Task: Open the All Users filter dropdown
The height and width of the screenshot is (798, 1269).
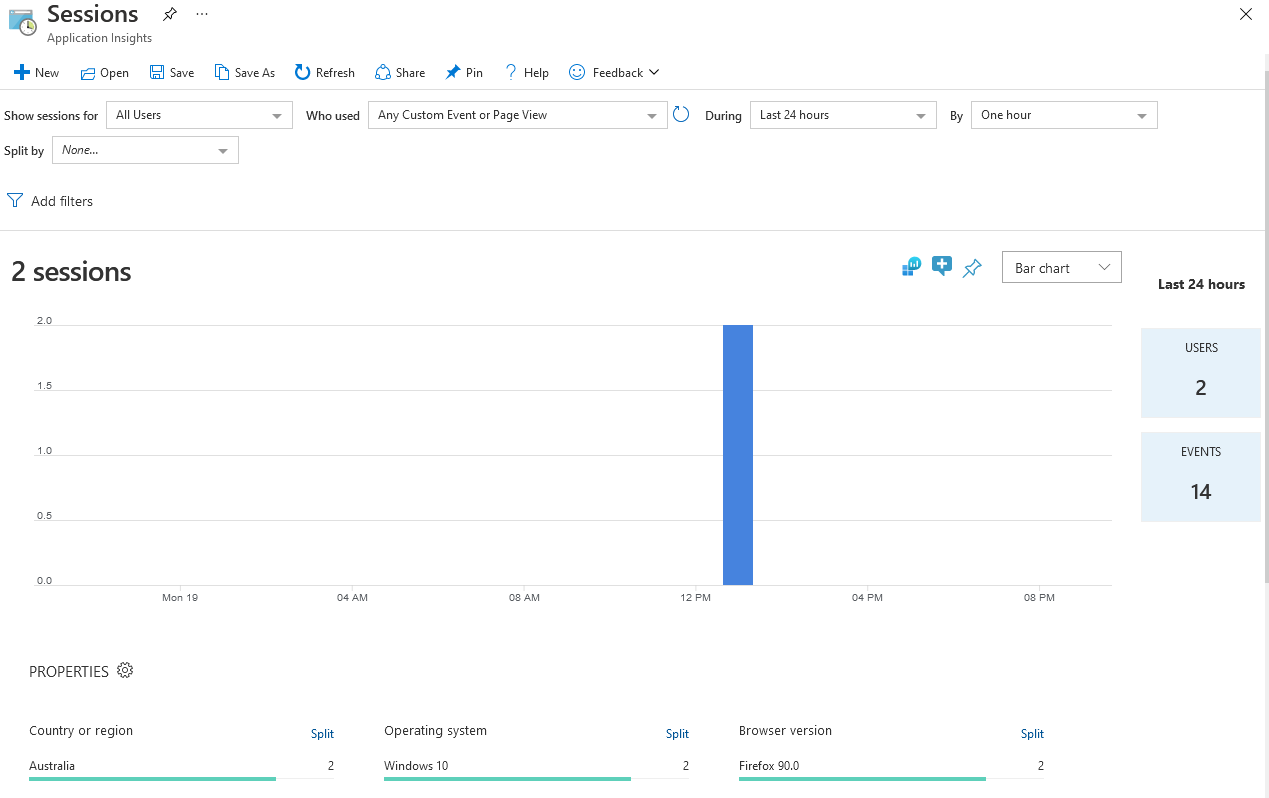Action: (198, 115)
